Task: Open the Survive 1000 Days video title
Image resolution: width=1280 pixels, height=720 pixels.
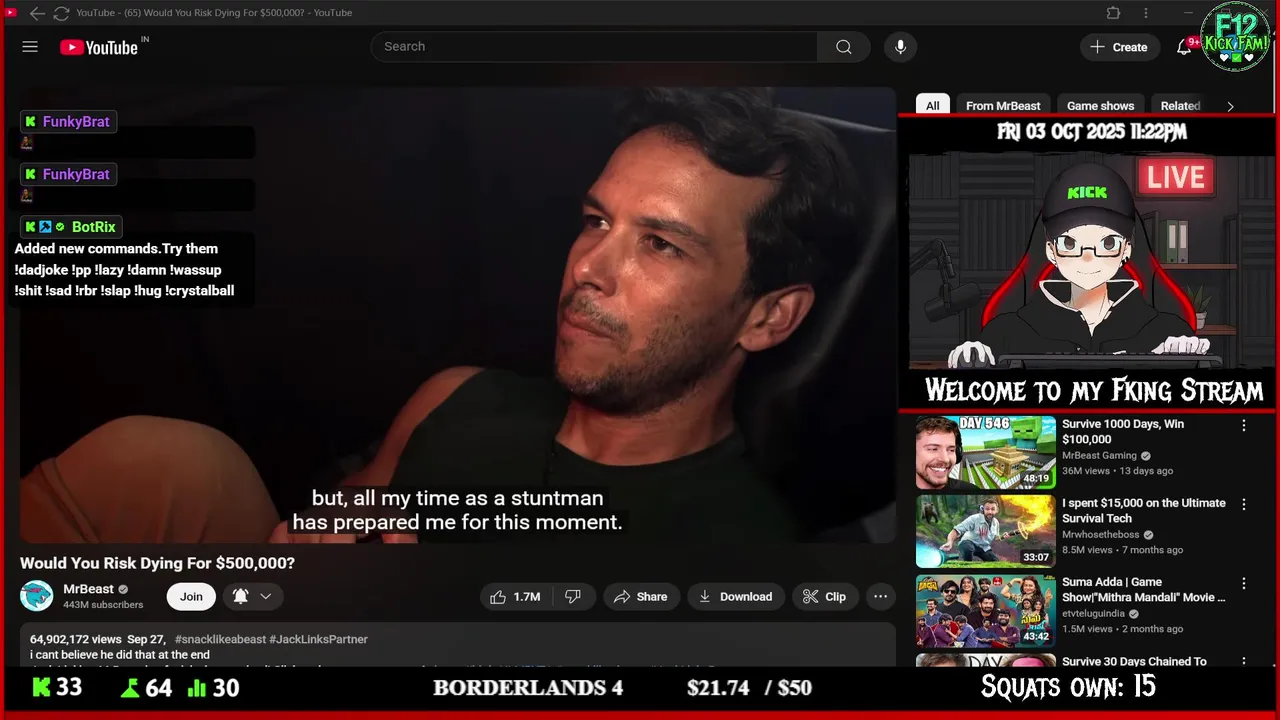Action: 1123,432
